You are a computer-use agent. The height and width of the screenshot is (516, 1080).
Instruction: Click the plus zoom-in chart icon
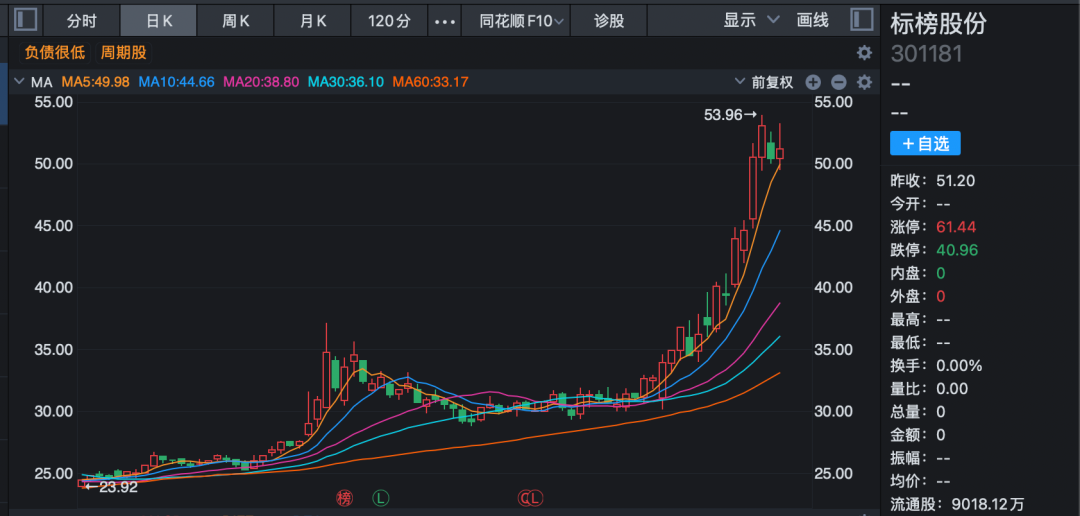(x=813, y=82)
